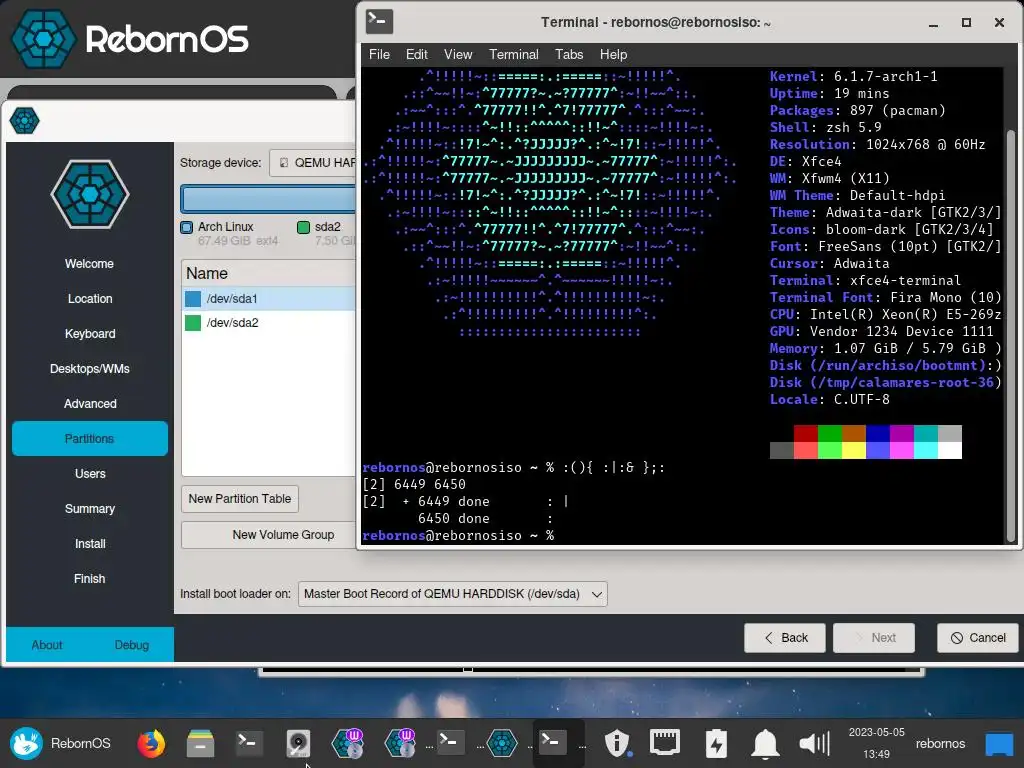Click the blue show-desktop icon in the tray
This screenshot has height=768, width=1024.
[999, 743]
